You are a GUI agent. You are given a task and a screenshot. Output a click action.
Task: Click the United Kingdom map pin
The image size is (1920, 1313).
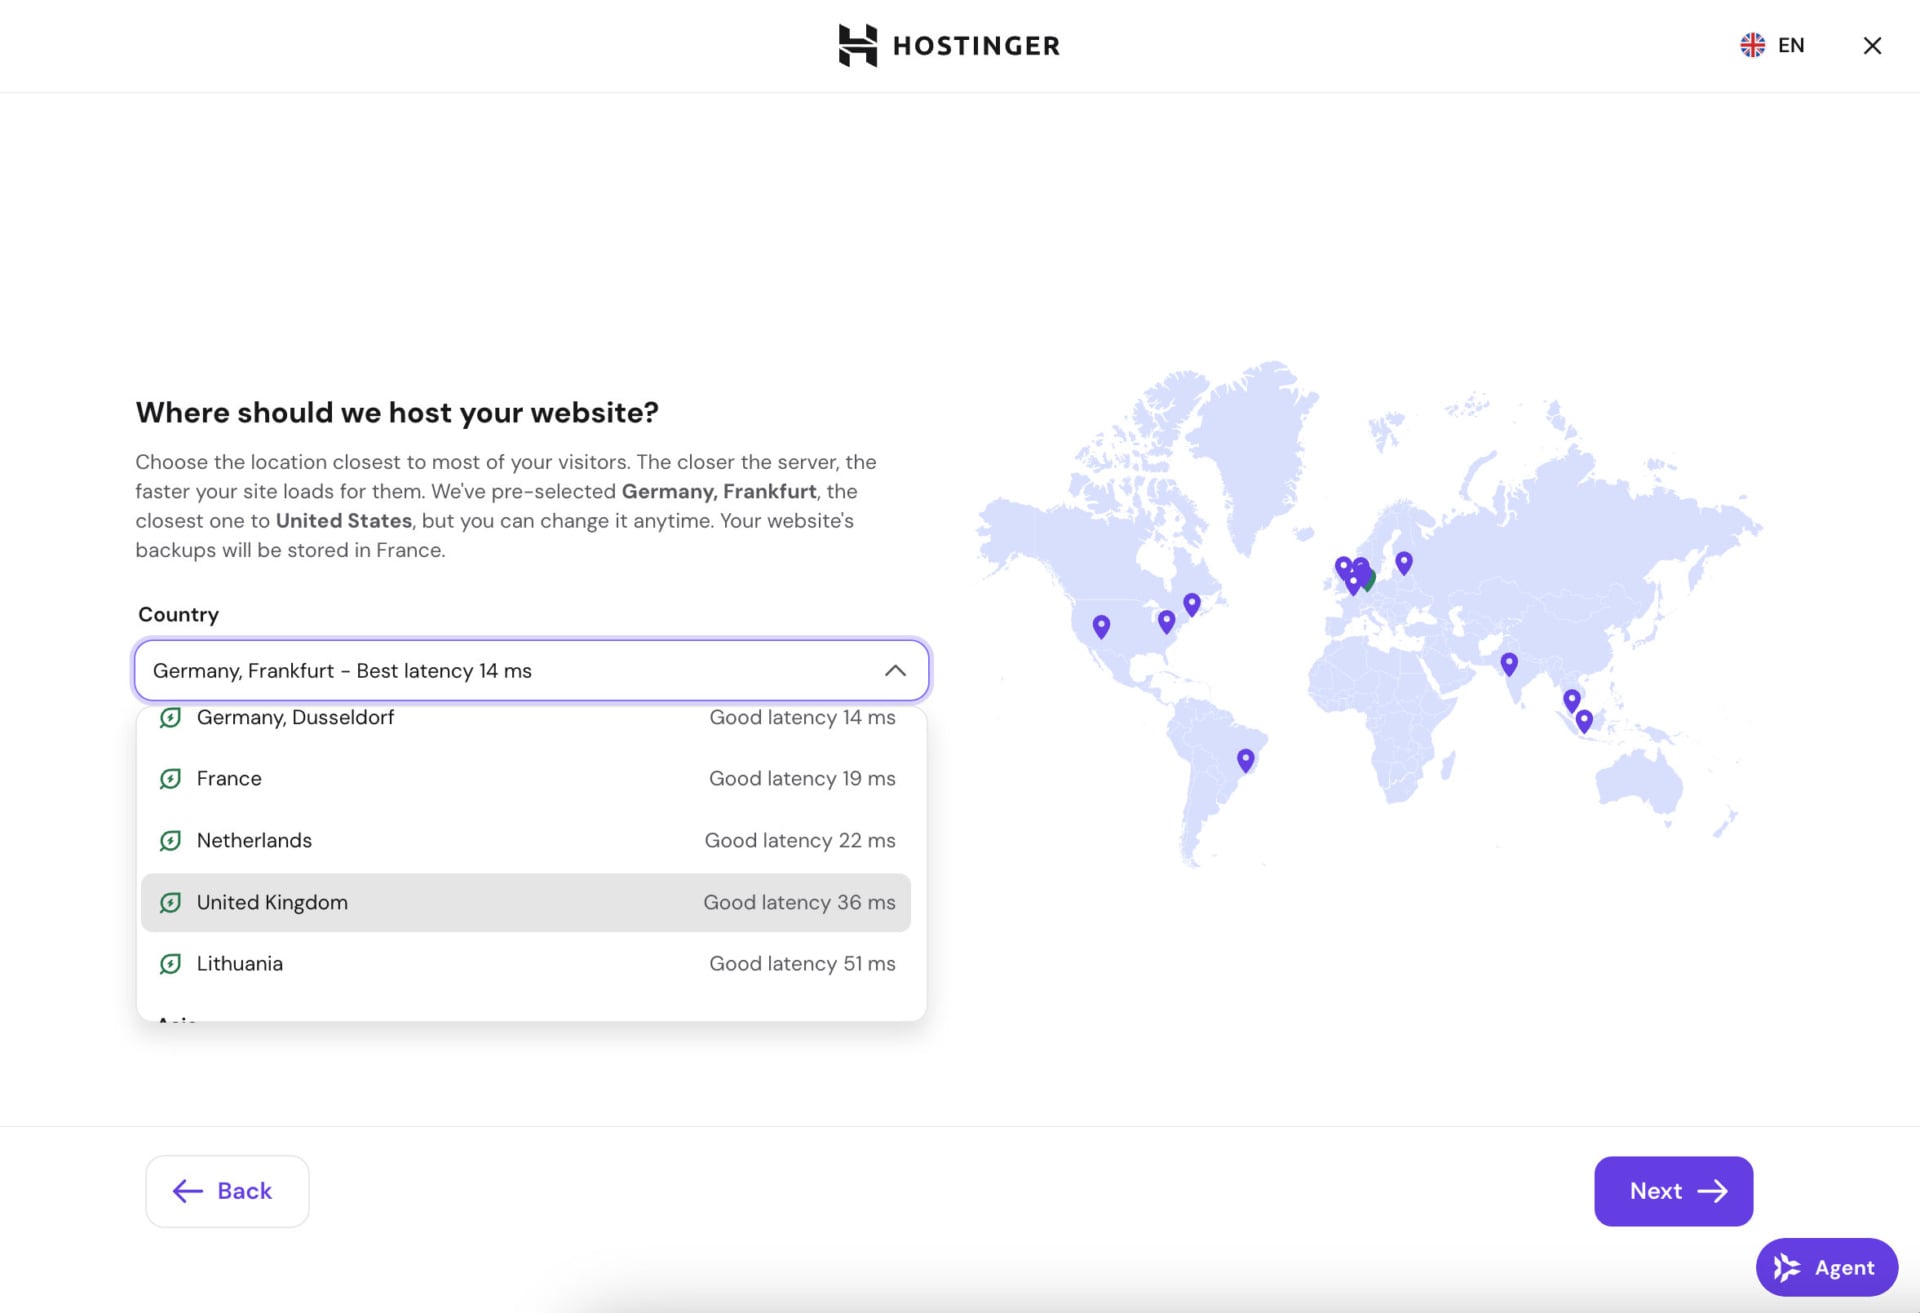(1343, 568)
